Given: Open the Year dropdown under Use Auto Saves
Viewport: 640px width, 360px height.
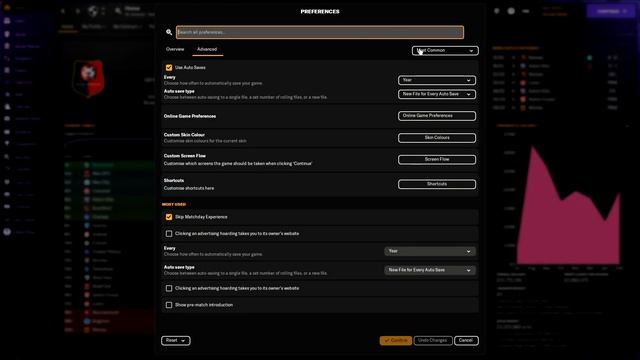Looking at the screenshot, I should tap(437, 80).
